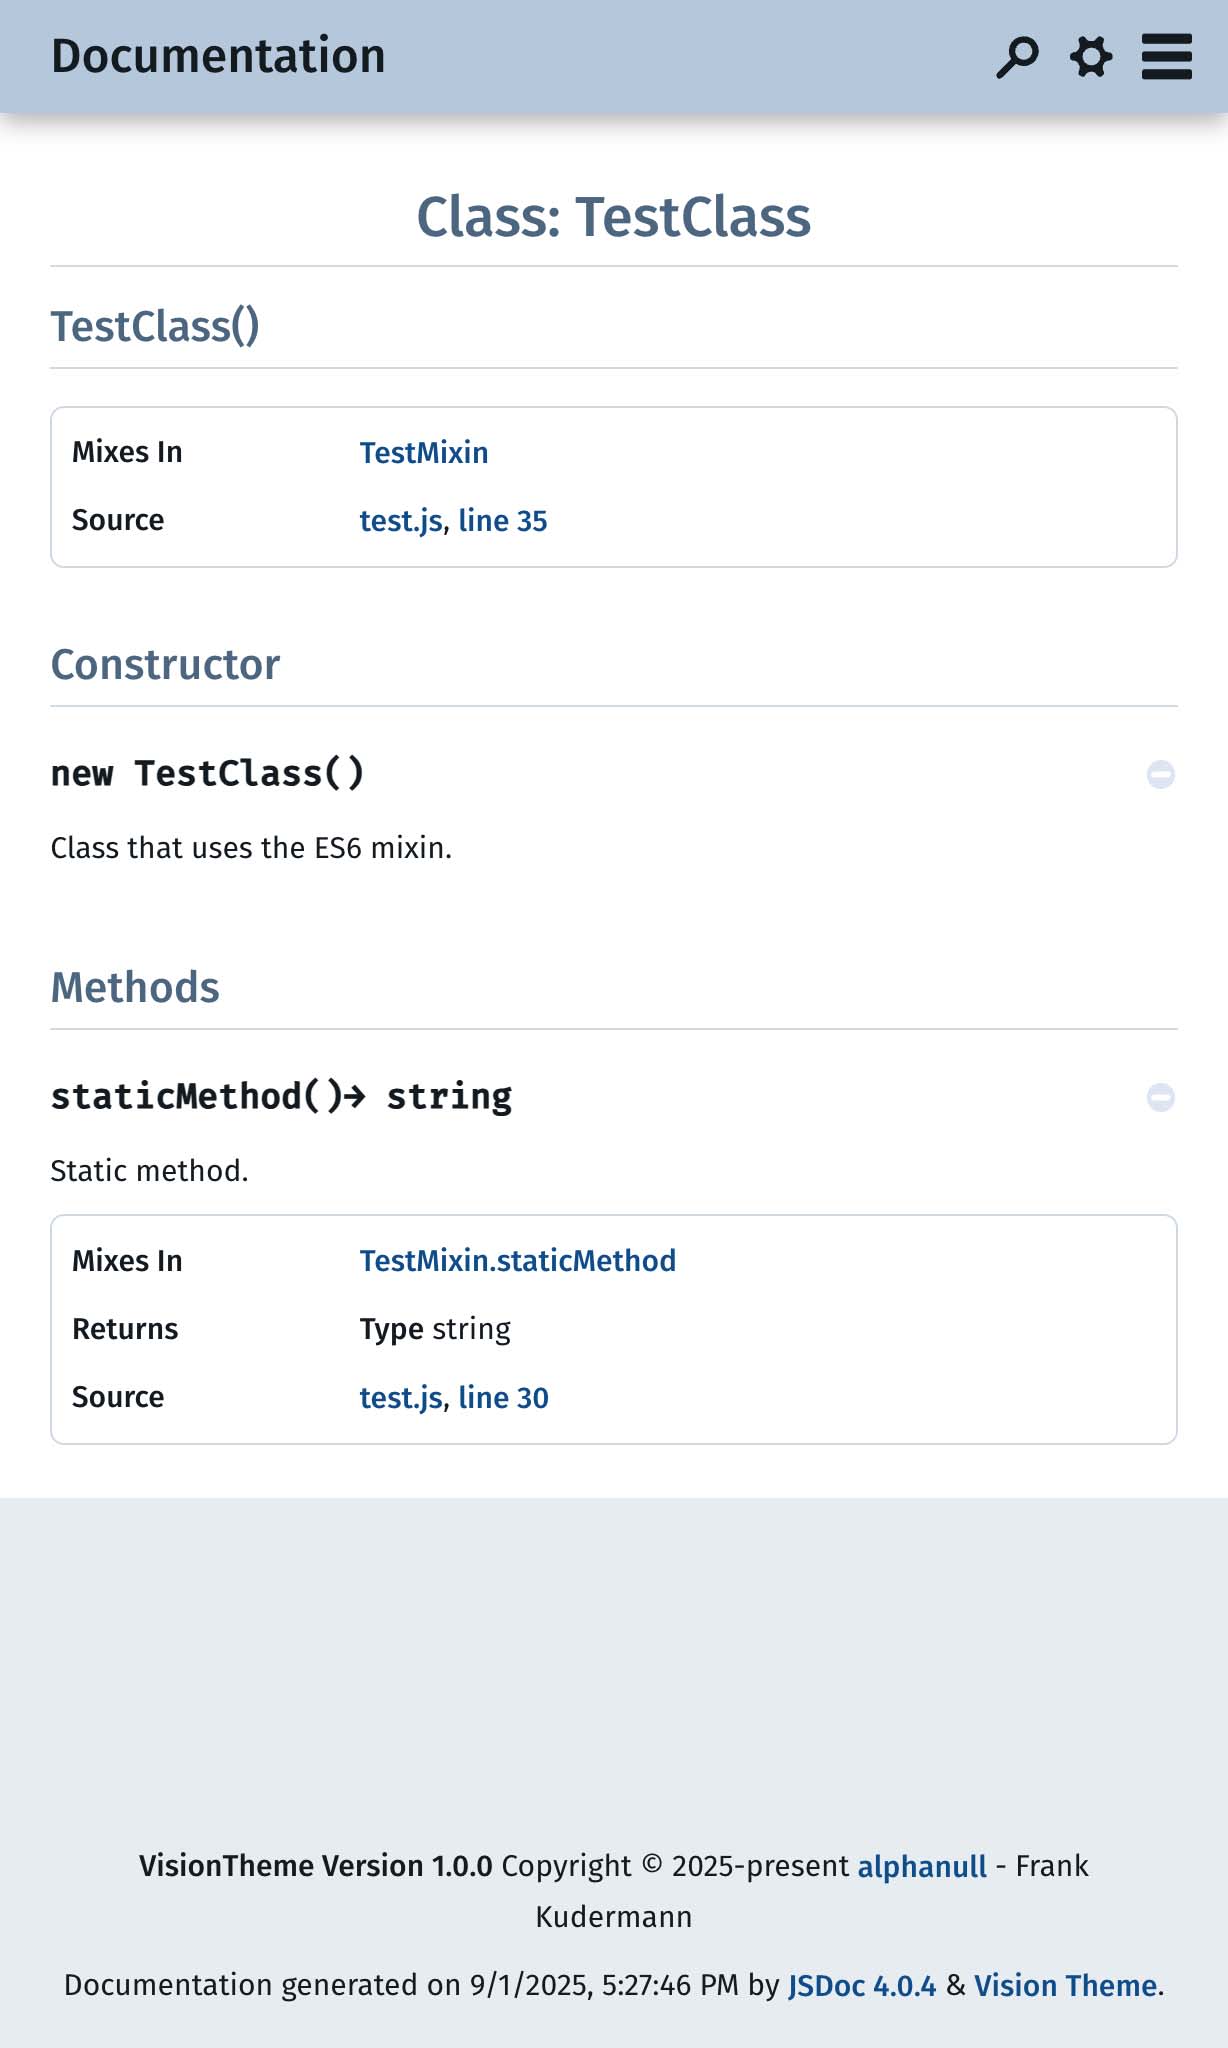
Task: Open settings via the gear icon
Action: point(1091,57)
